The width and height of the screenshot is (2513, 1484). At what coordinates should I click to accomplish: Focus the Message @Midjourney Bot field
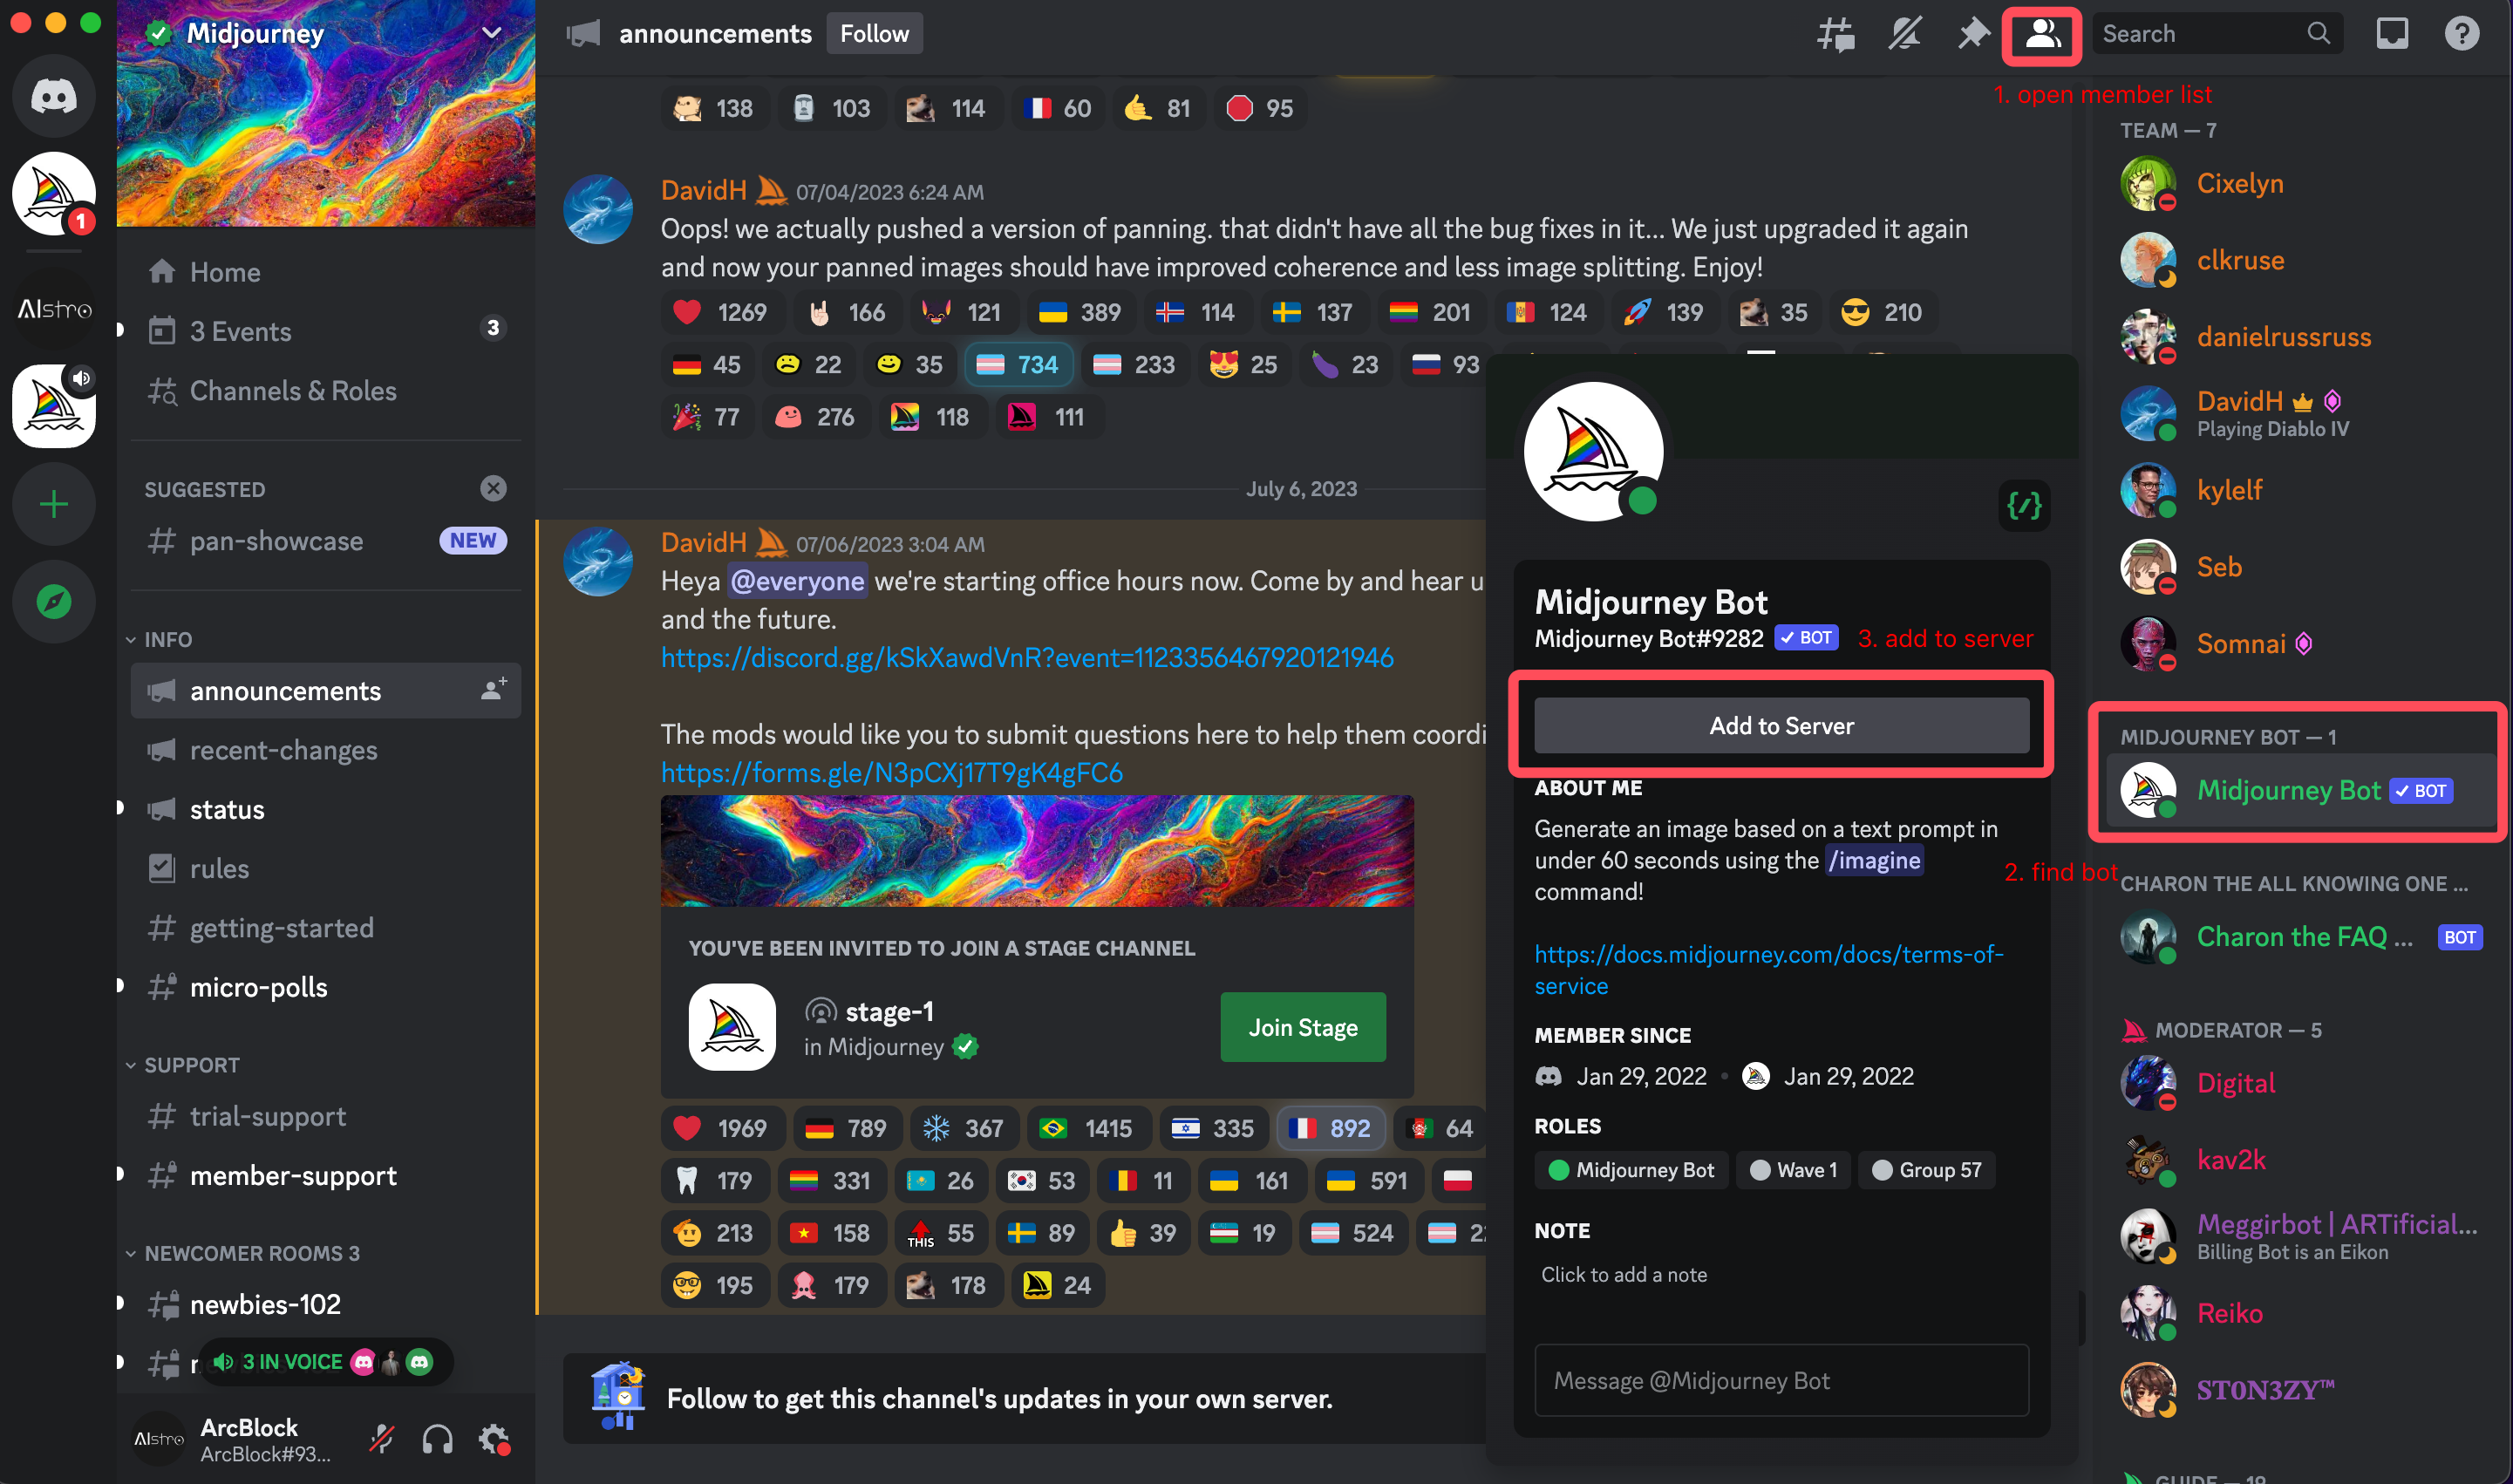point(1781,1380)
